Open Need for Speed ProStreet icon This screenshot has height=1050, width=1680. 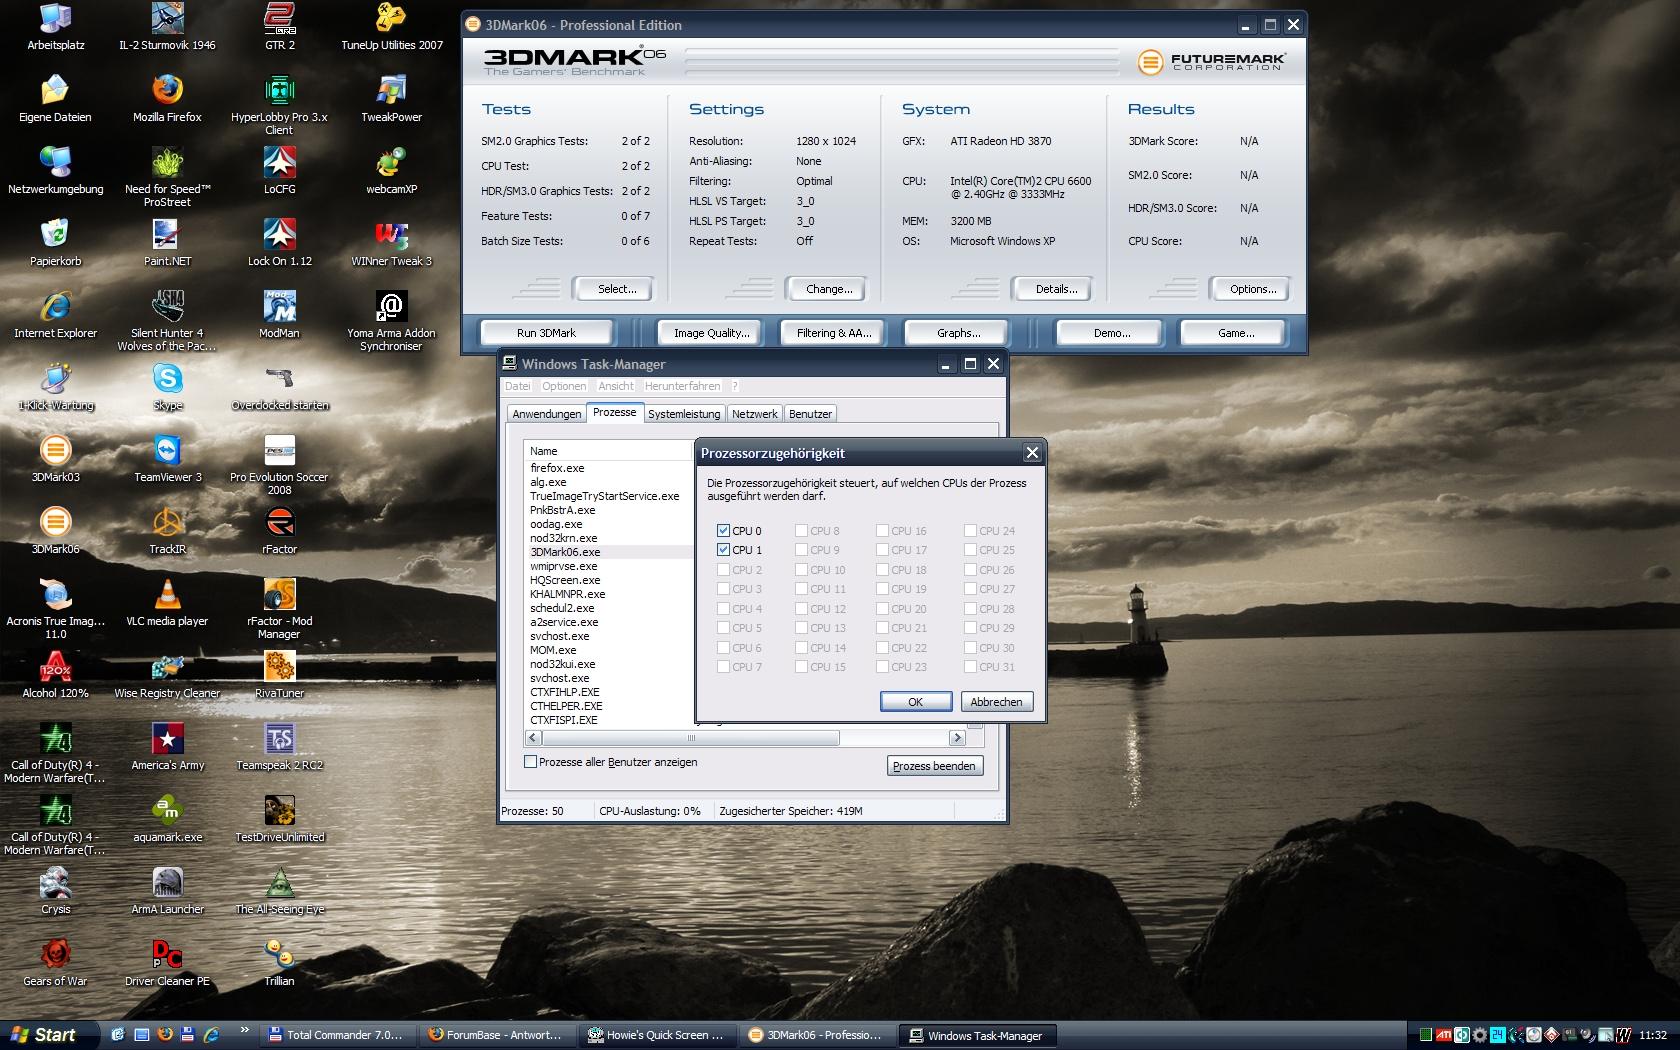click(x=167, y=176)
